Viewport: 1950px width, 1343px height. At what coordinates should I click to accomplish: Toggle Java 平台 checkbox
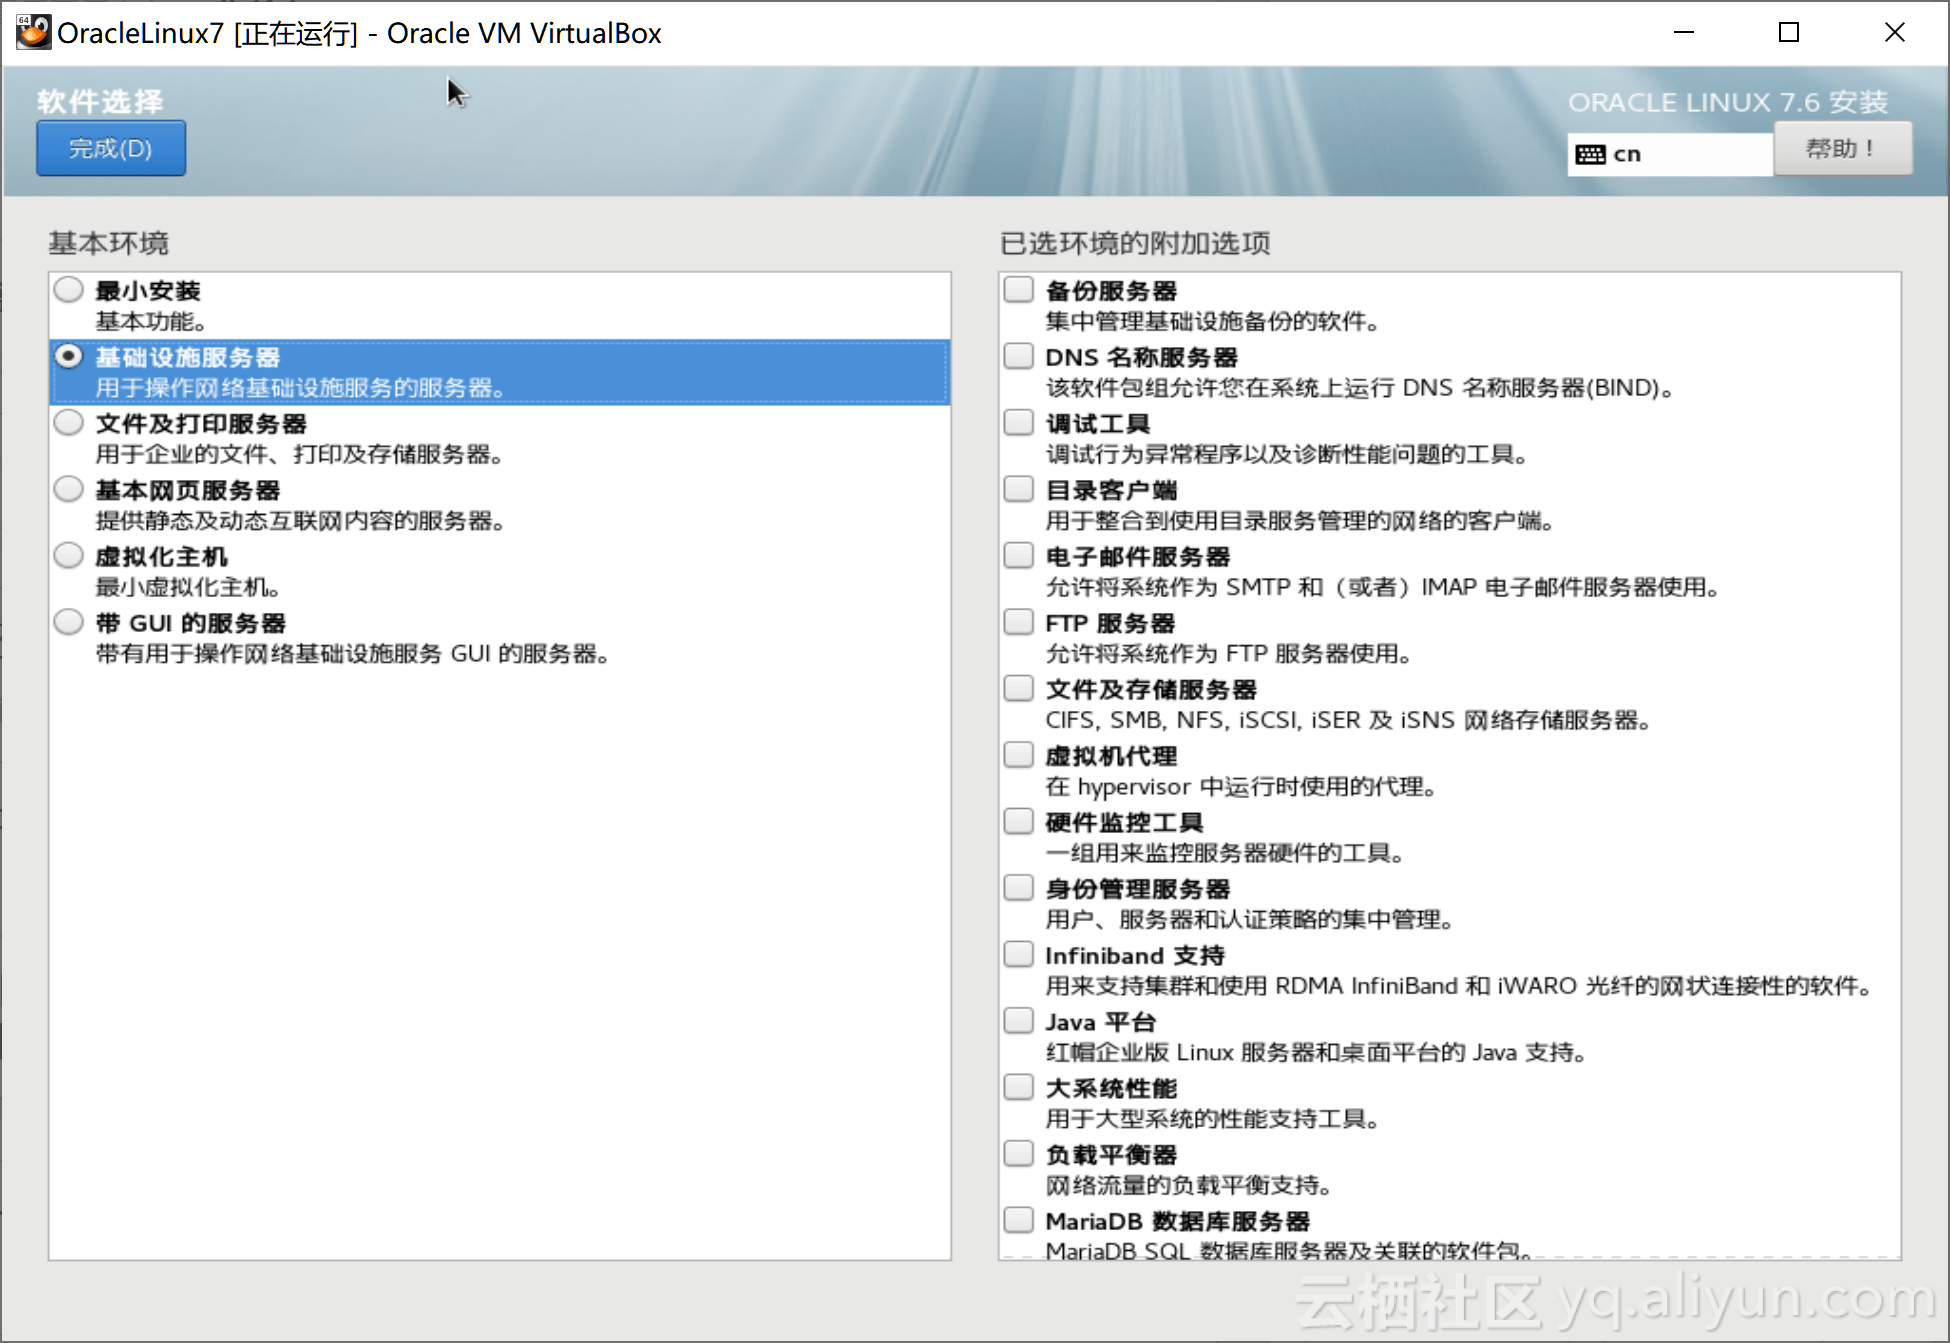click(x=1018, y=1021)
